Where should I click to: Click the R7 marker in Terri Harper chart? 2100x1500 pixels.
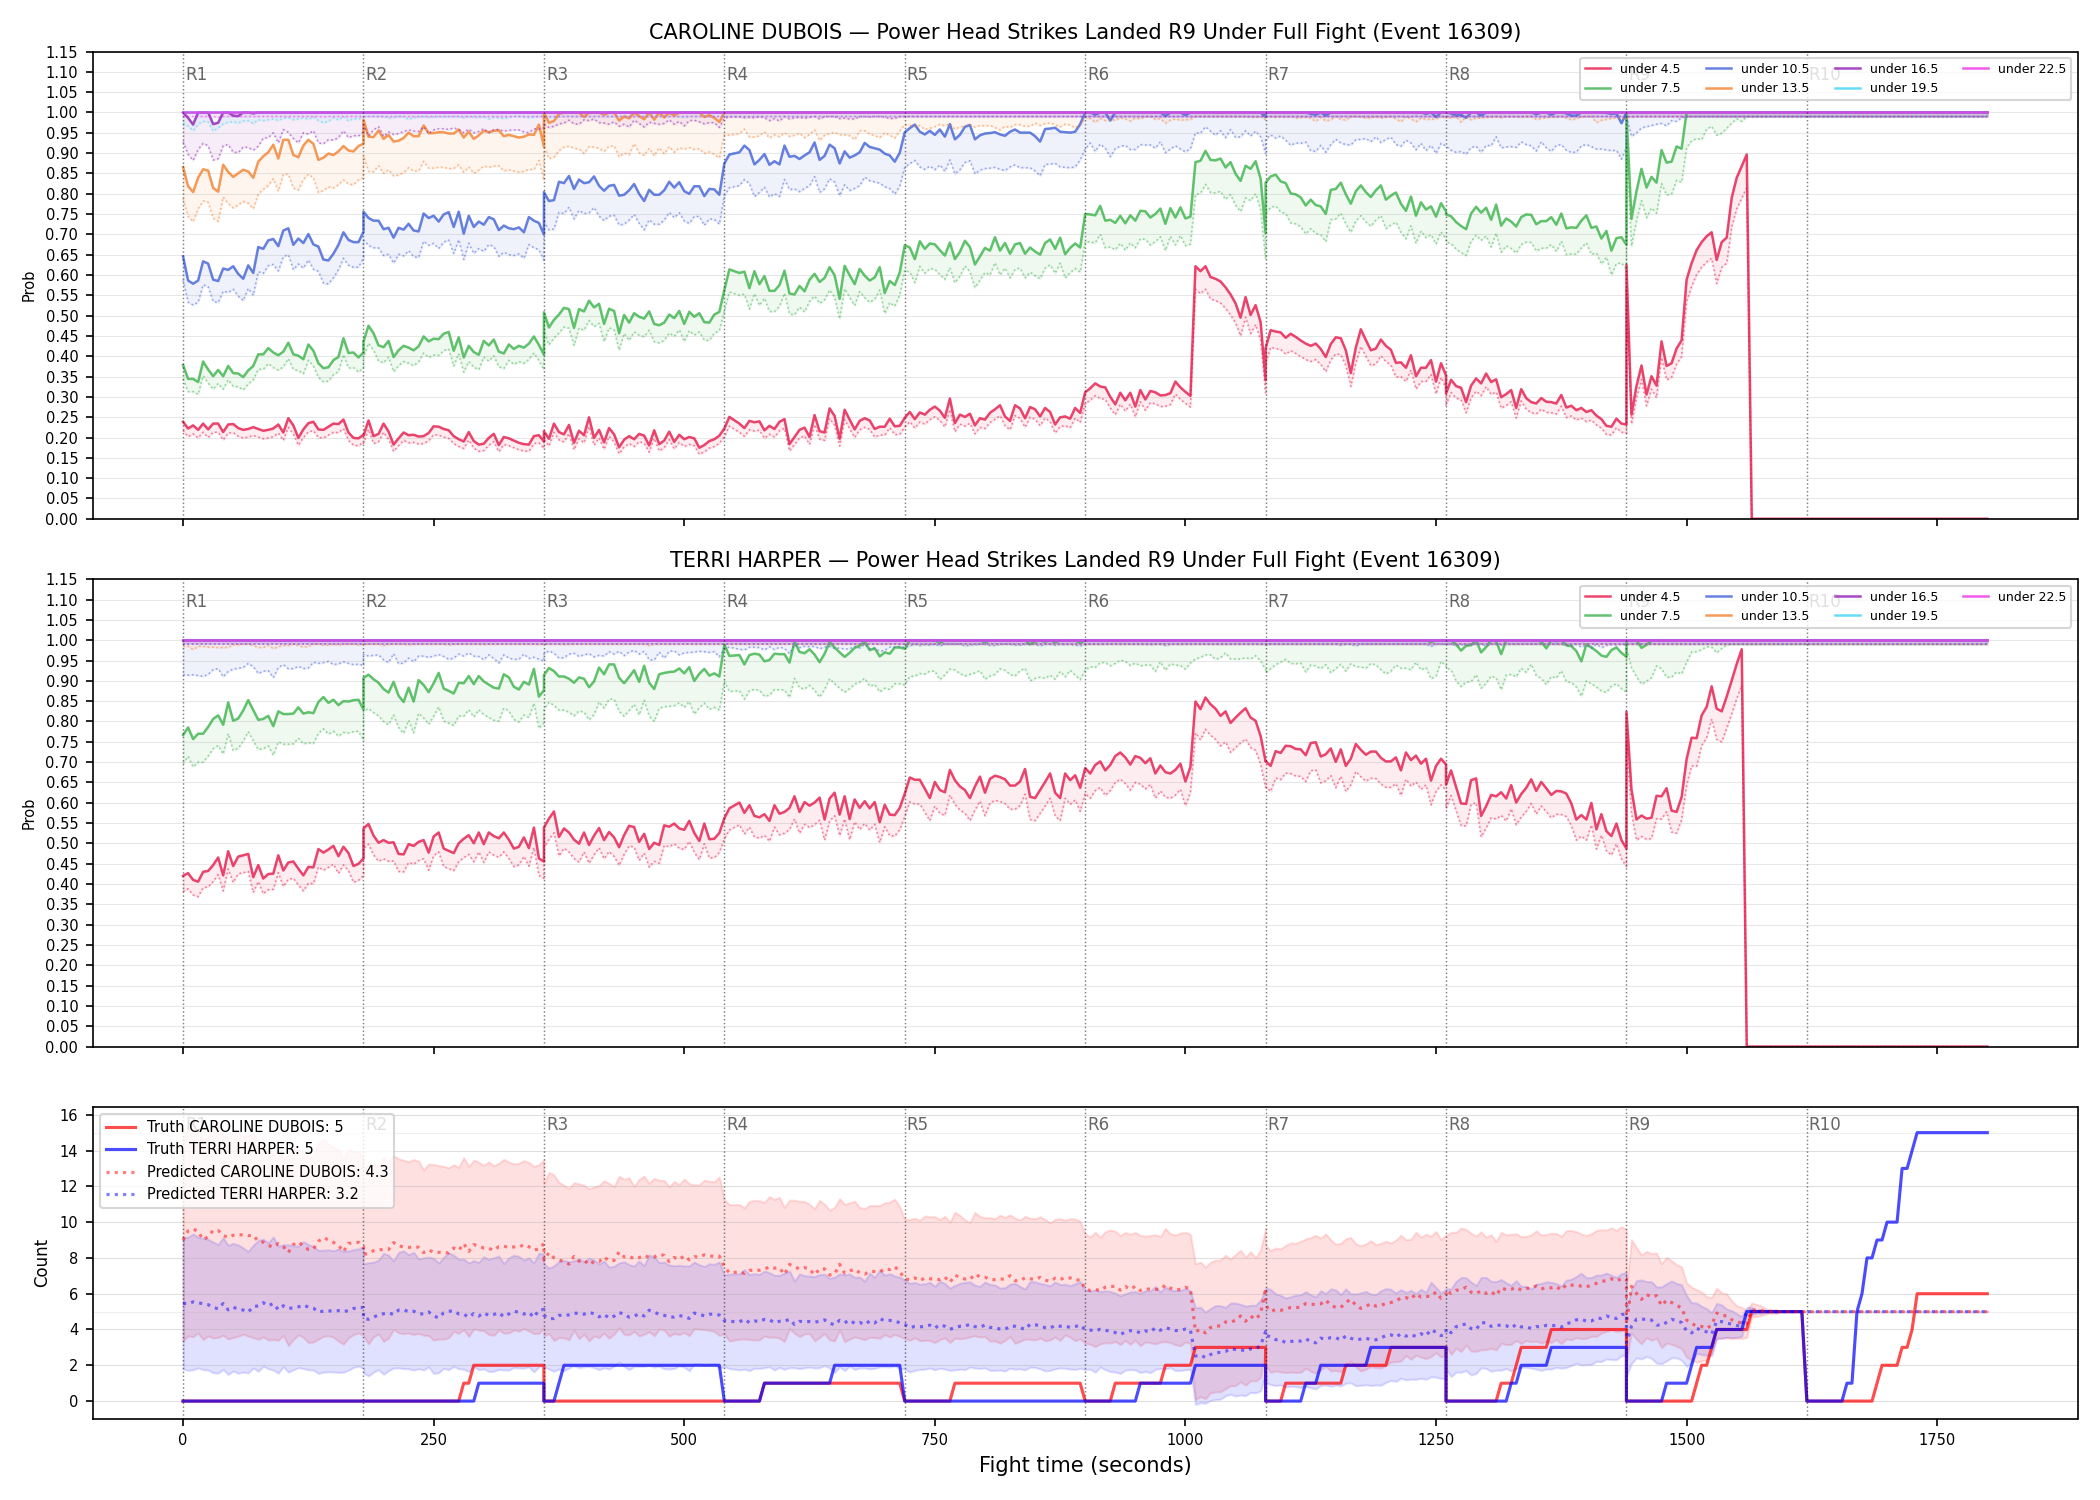pos(1278,601)
